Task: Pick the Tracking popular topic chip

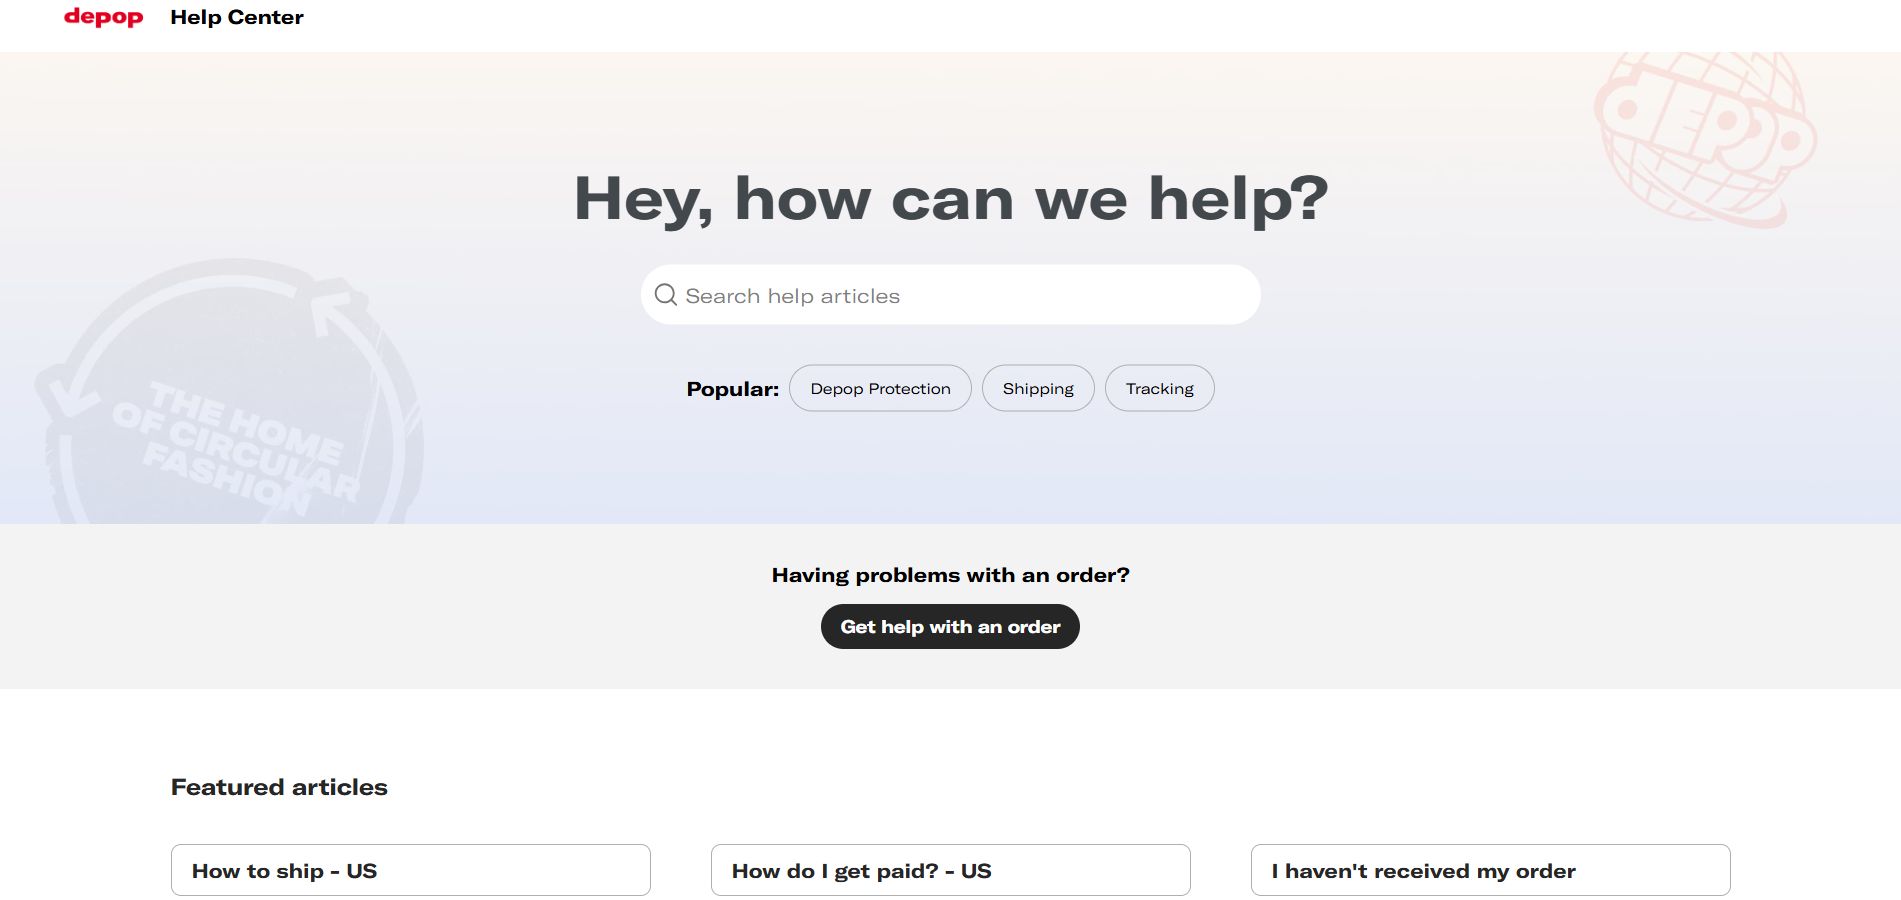Action: tap(1159, 388)
